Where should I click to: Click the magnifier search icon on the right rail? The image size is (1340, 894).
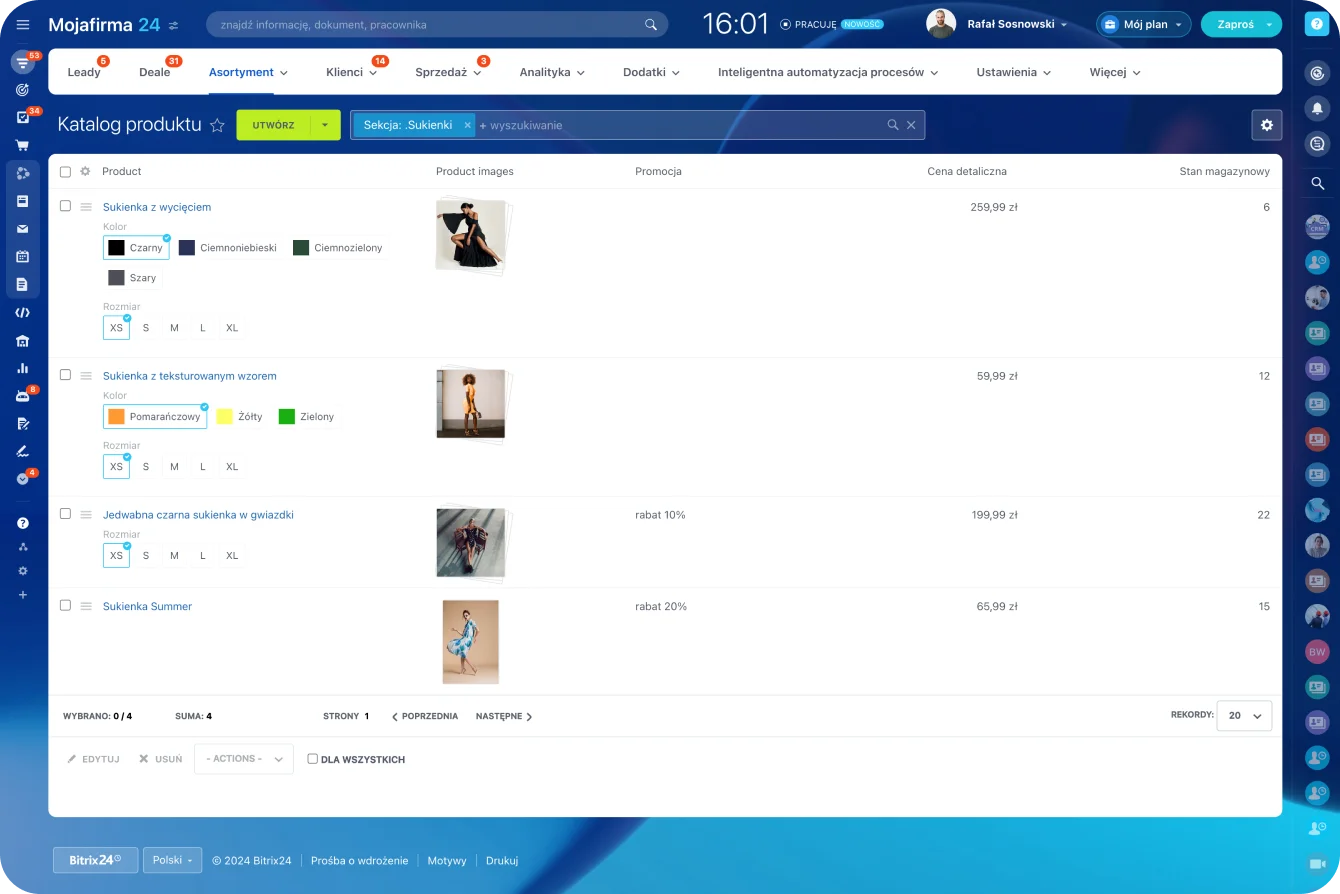tap(1317, 183)
